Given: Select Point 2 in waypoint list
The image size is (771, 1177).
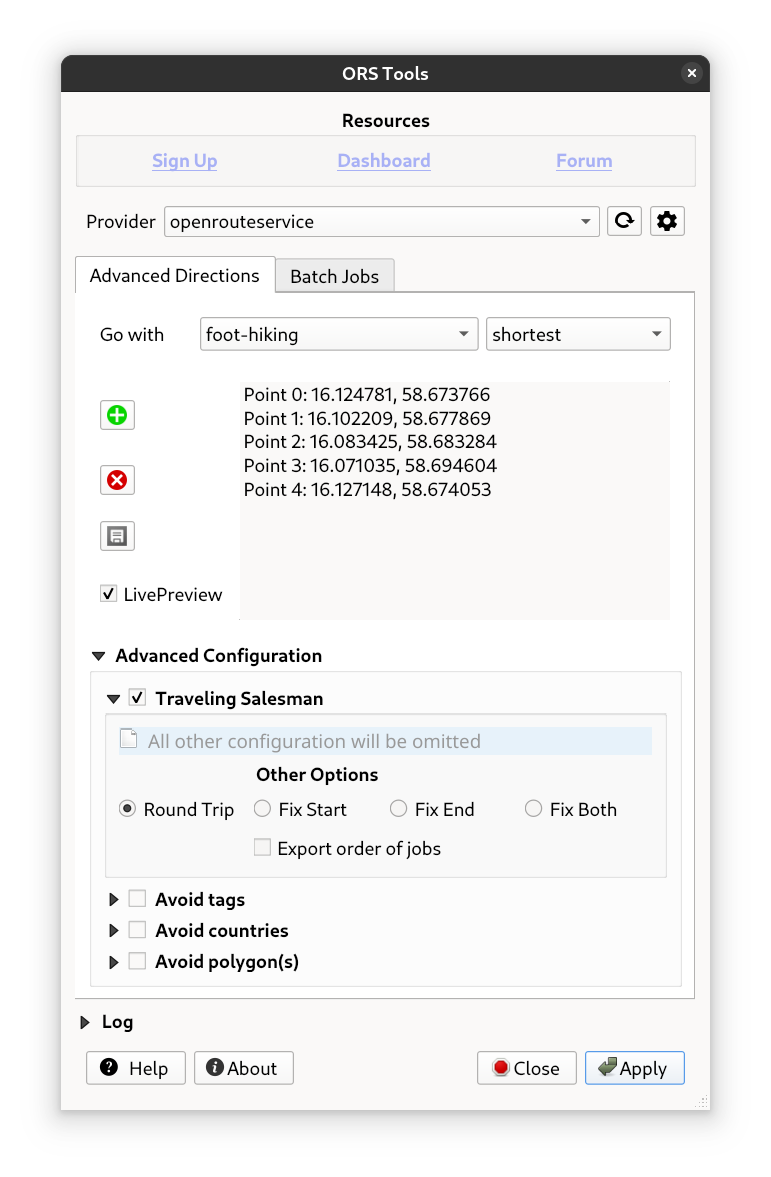Looking at the screenshot, I should click(x=370, y=441).
